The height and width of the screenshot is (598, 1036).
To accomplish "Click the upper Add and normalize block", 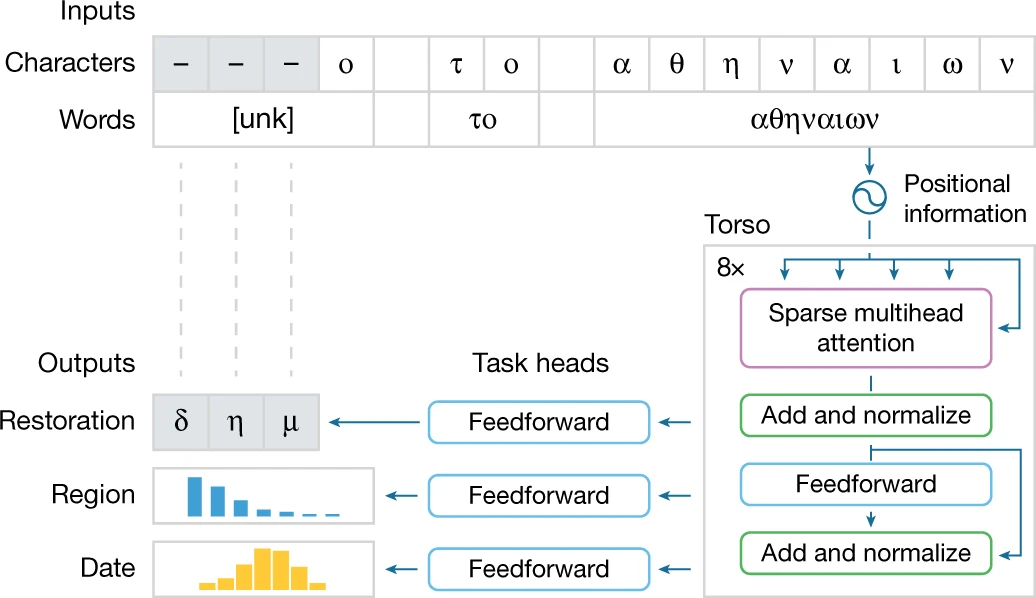I will pyautogui.click(x=866, y=415).
